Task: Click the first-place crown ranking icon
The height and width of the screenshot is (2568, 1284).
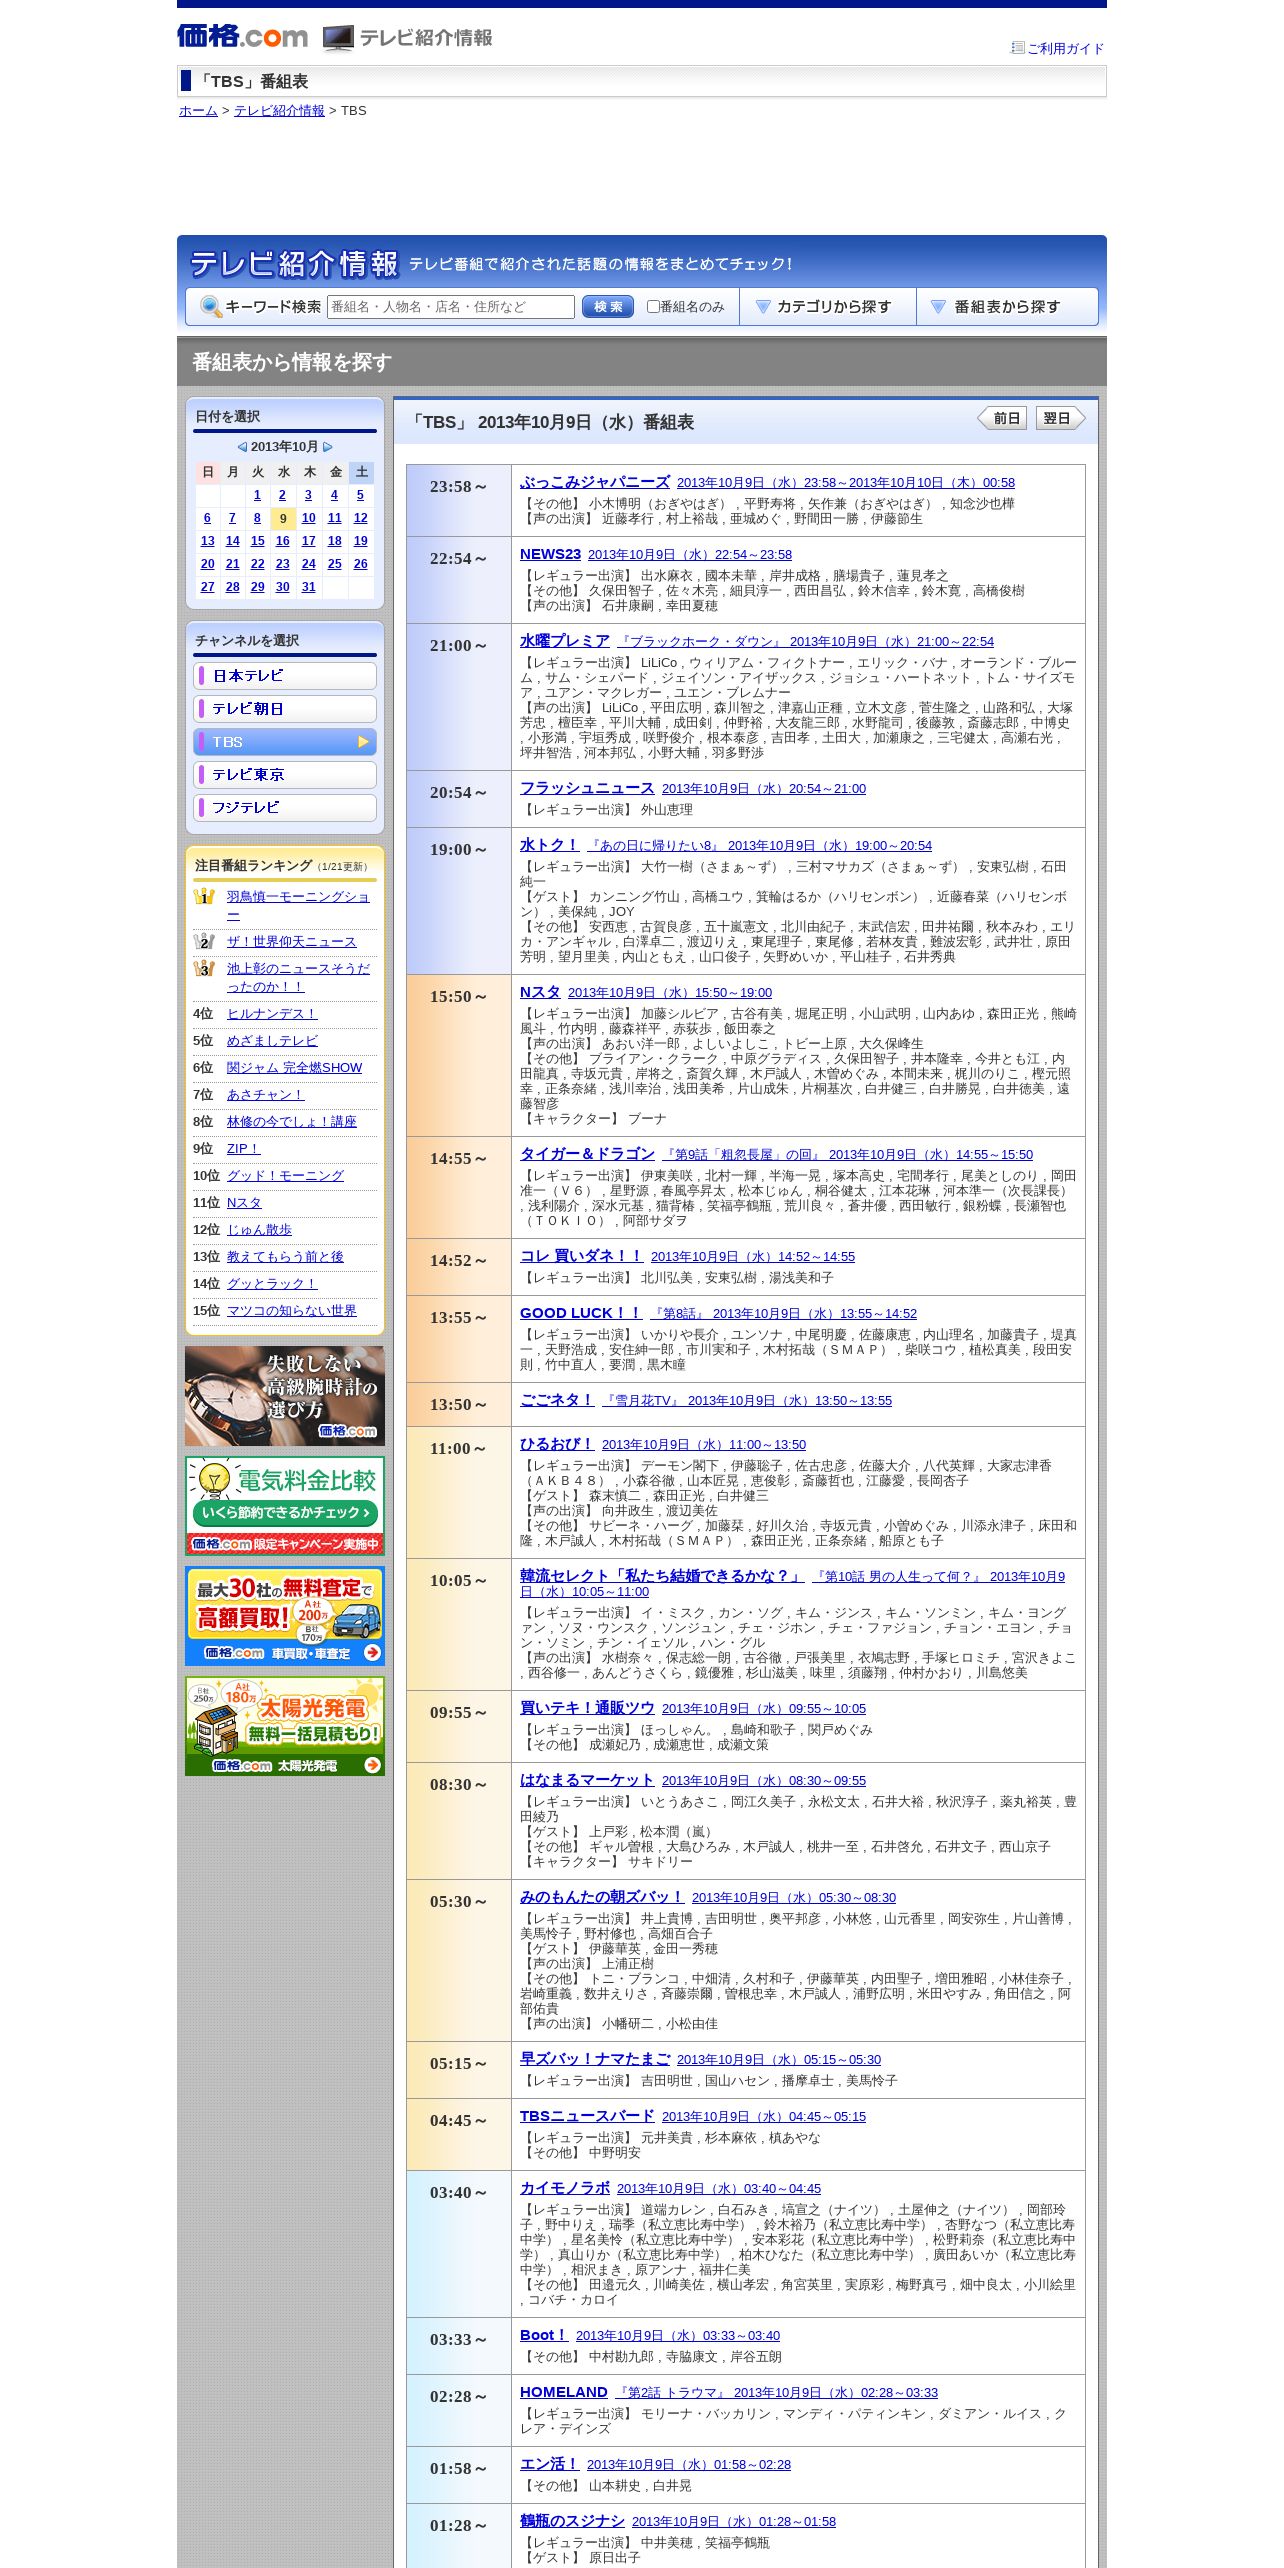Action: click(204, 897)
